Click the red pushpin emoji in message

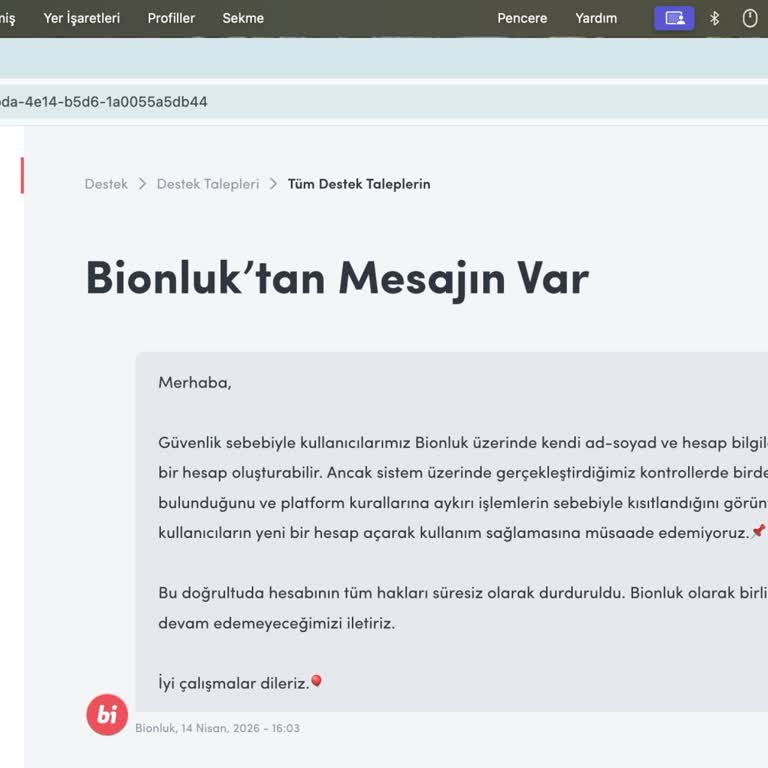click(x=758, y=530)
